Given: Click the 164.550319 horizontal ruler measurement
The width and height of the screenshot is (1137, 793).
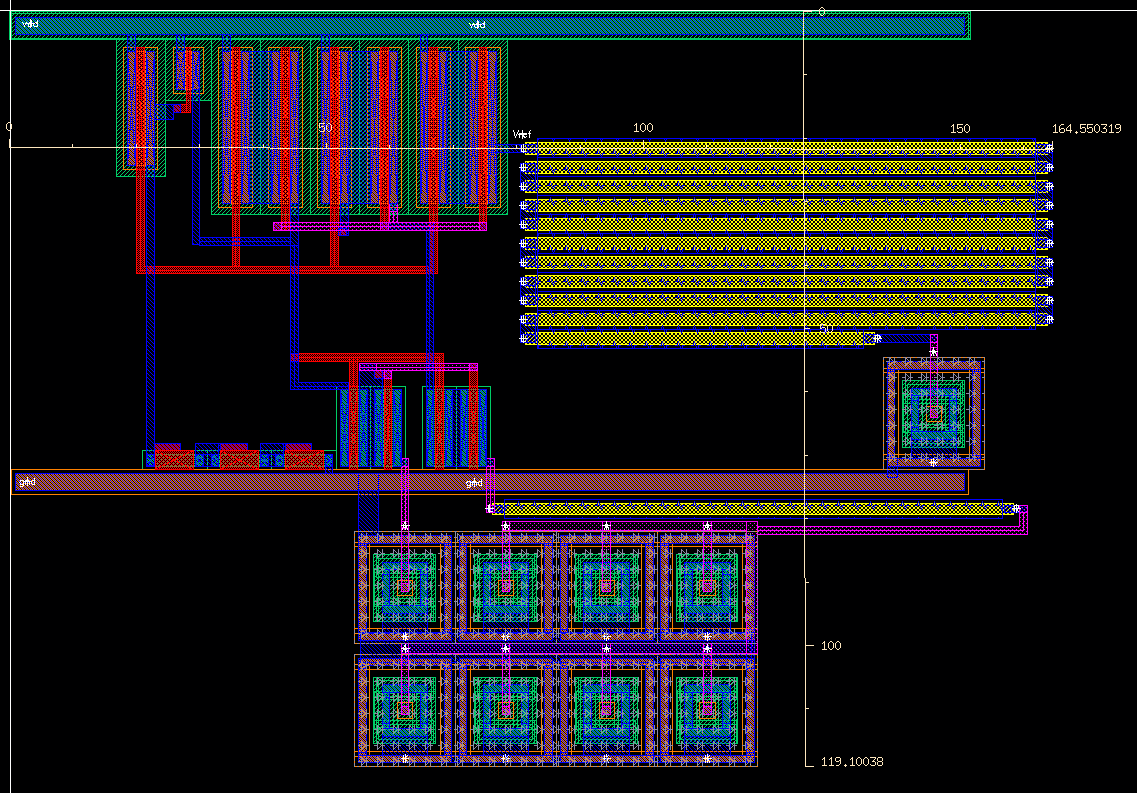Looking at the screenshot, I should (x=1092, y=129).
